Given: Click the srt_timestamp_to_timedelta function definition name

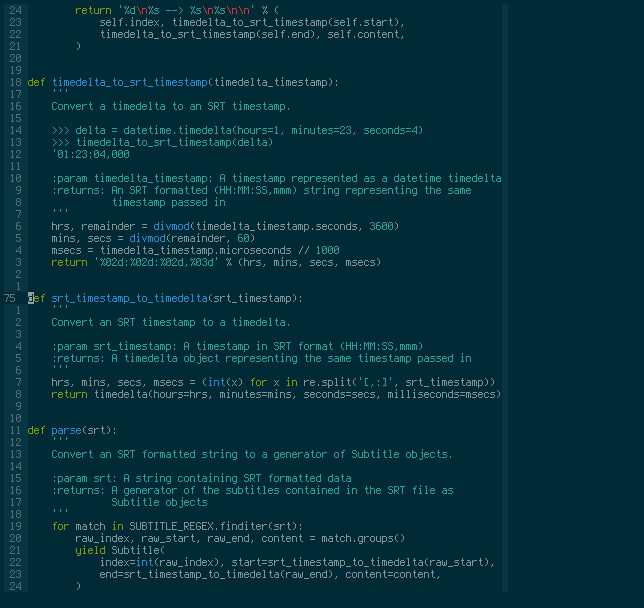Looking at the screenshot, I should pos(129,298).
